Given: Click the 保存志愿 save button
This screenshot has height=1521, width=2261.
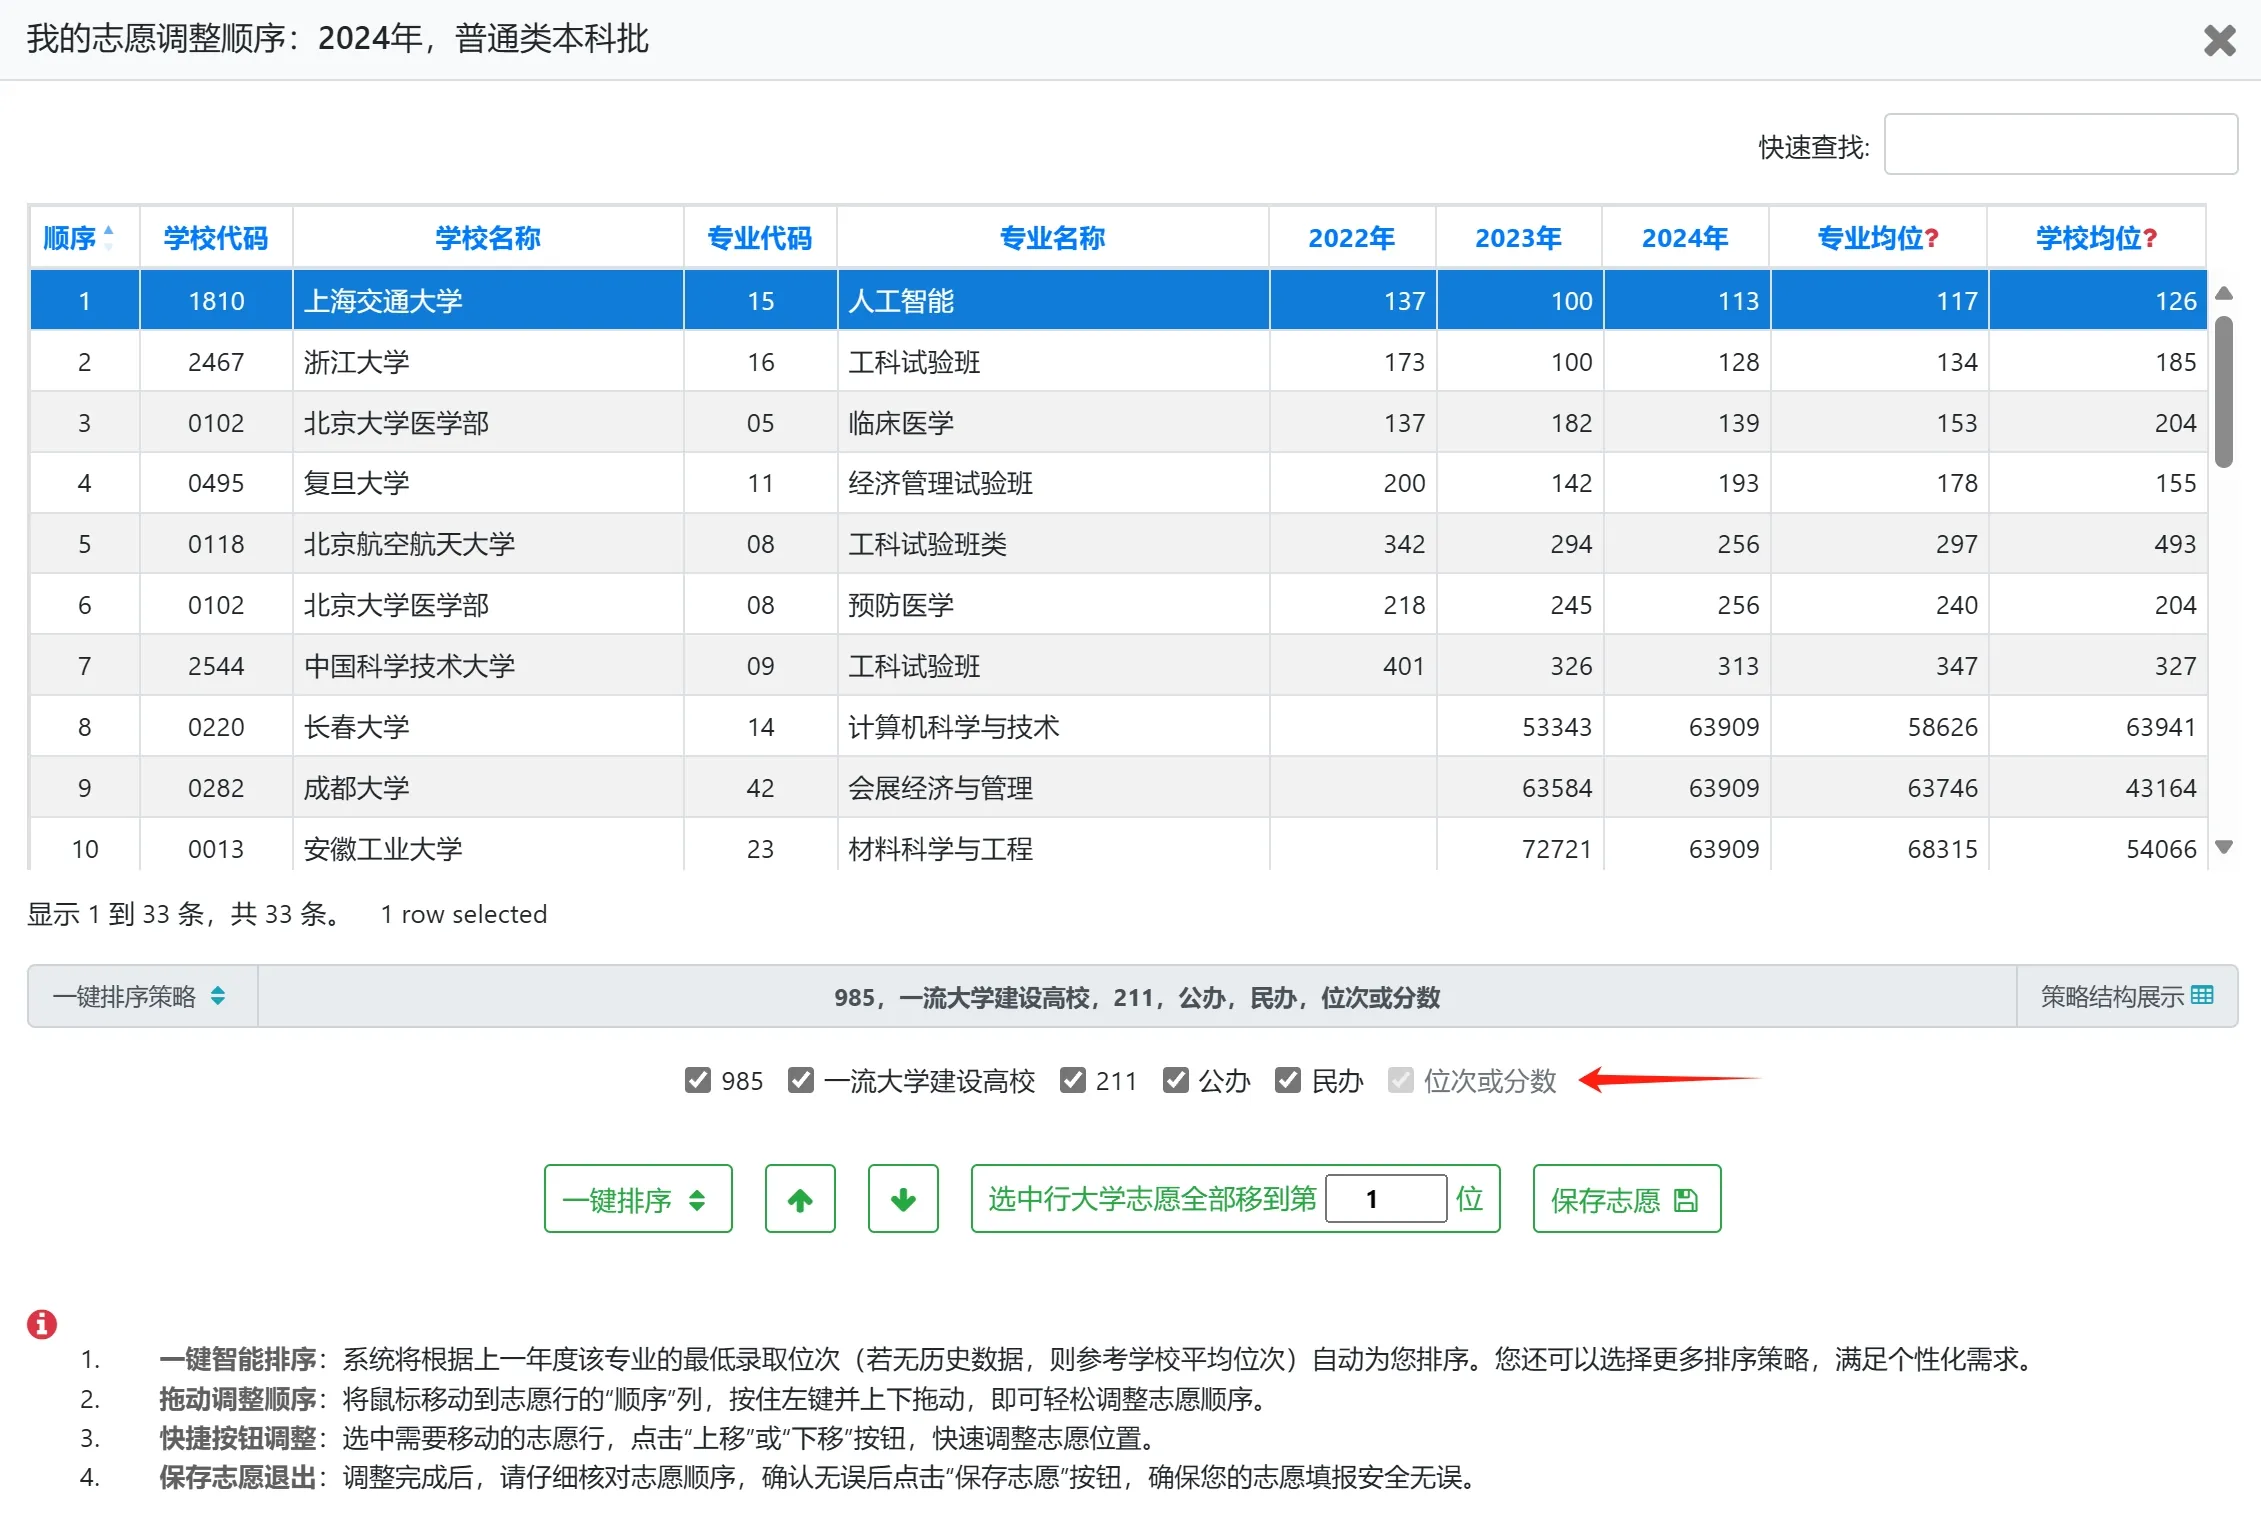Looking at the screenshot, I should pyautogui.click(x=1626, y=1199).
